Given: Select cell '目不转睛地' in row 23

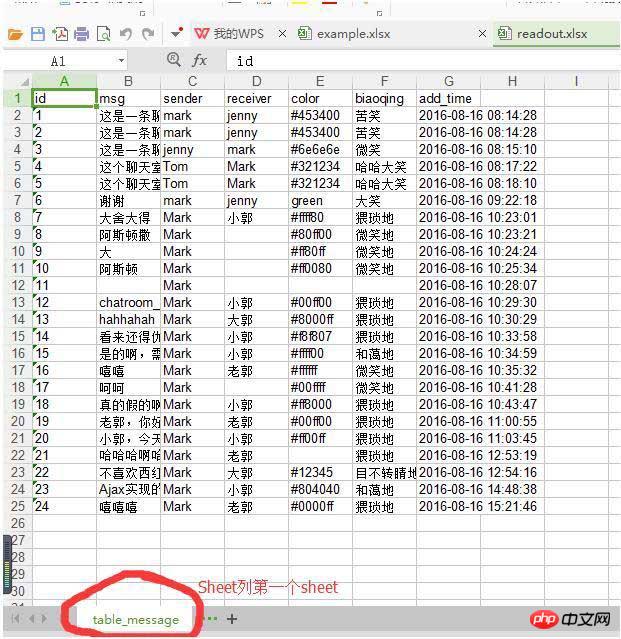Looking at the screenshot, I should click(x=384, y=472).
